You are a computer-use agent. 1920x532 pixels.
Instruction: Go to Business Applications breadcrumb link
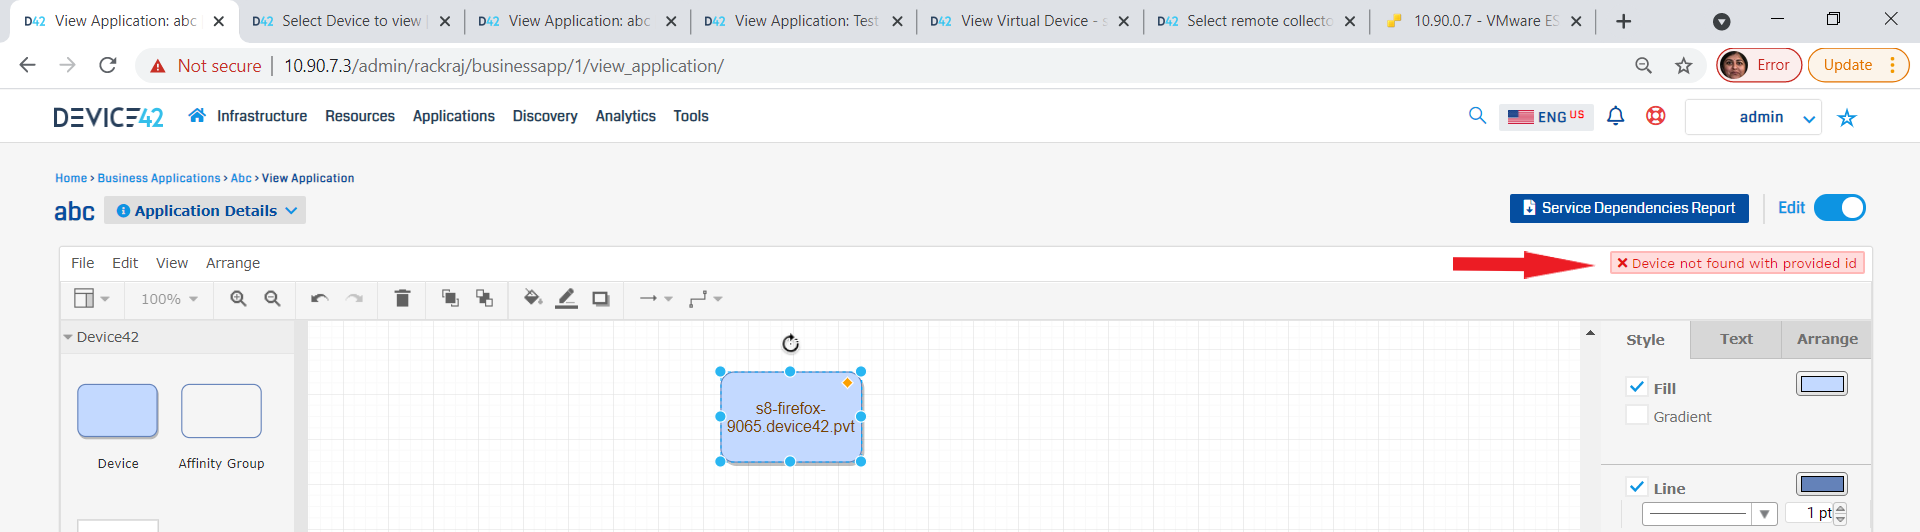click(158, 178)
